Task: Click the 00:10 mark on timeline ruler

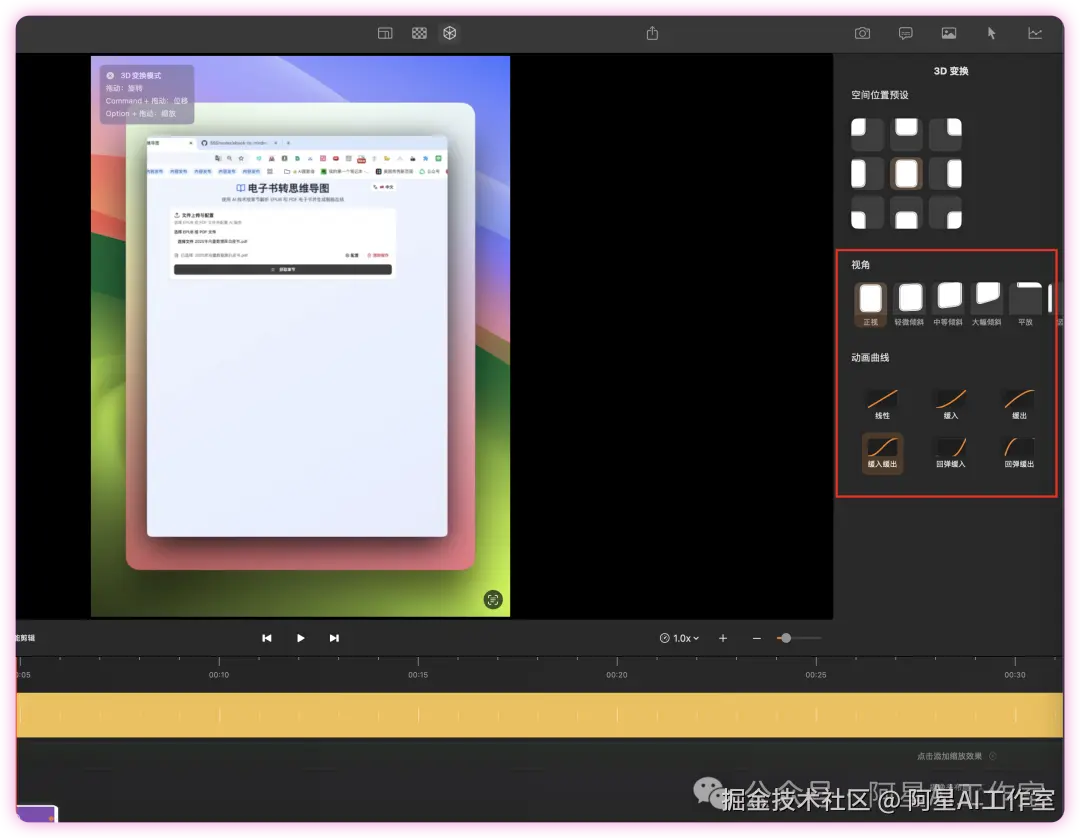Action: pyautogui.click(x=219, y=675)
